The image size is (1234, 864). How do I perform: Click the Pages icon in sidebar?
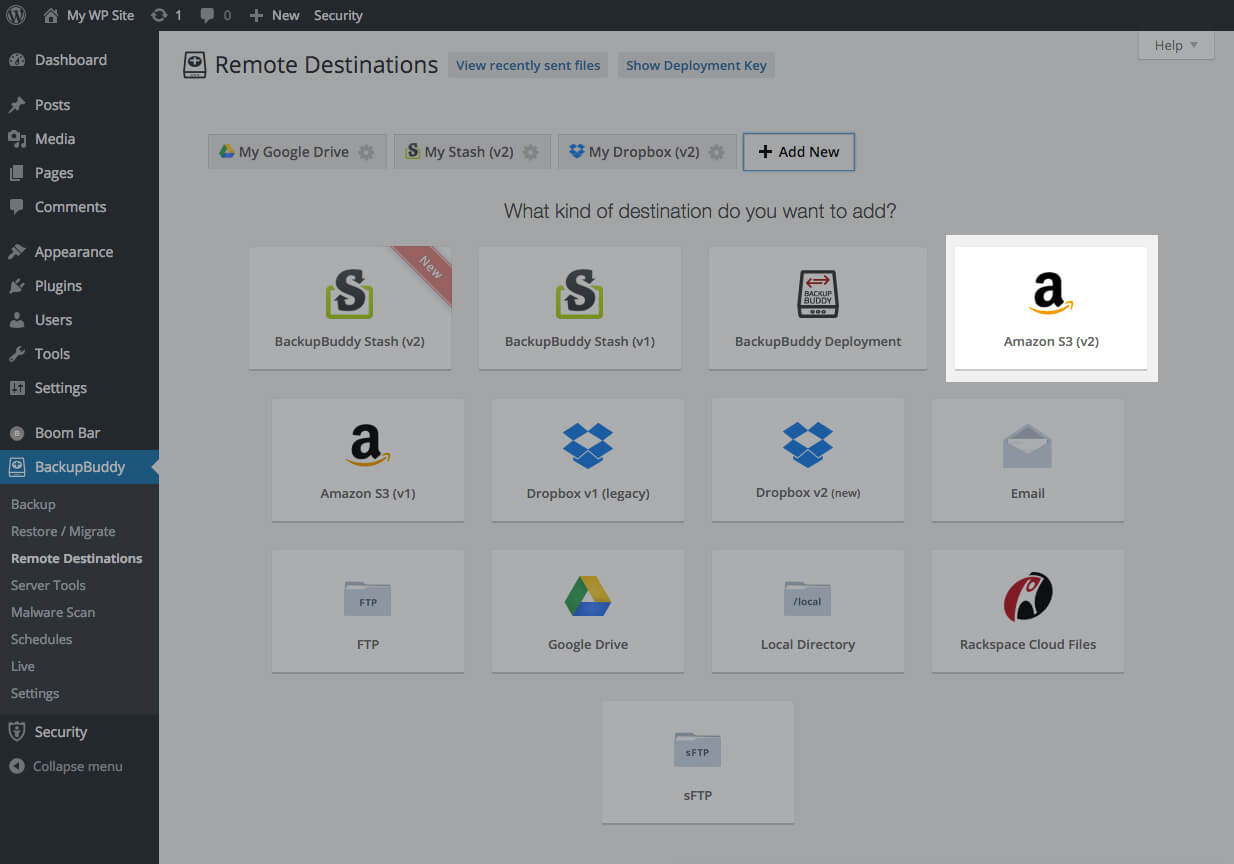pos(17,173)
